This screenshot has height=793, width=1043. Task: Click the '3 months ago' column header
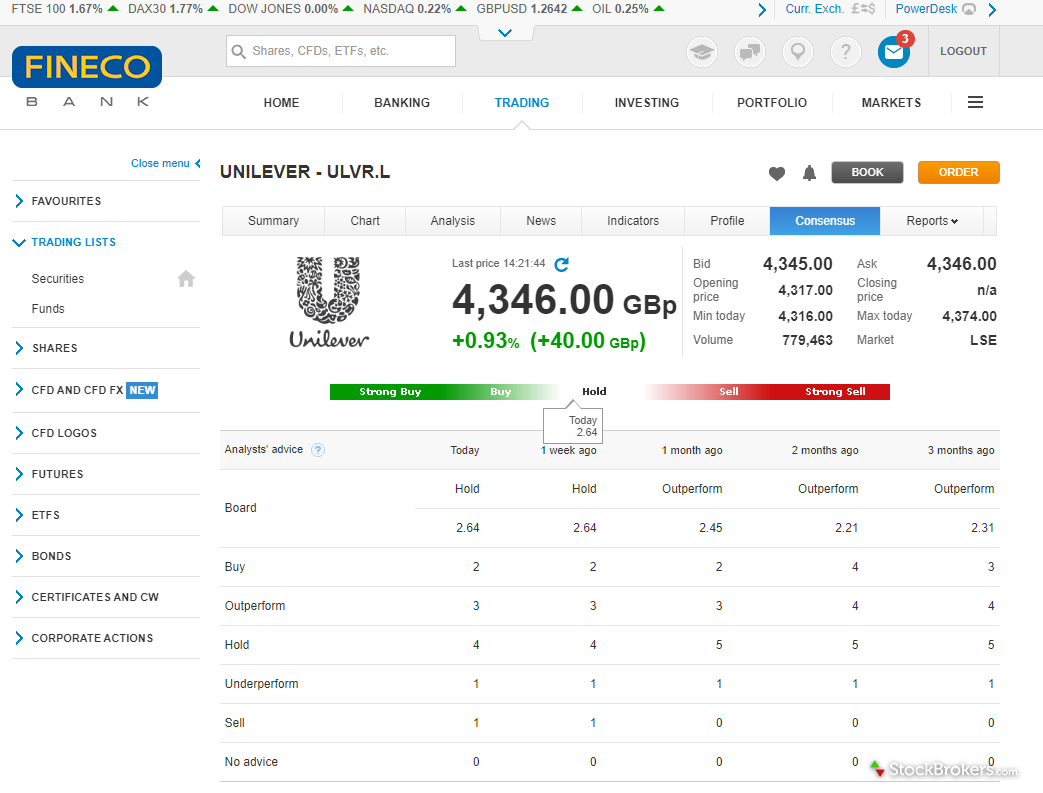961,450
